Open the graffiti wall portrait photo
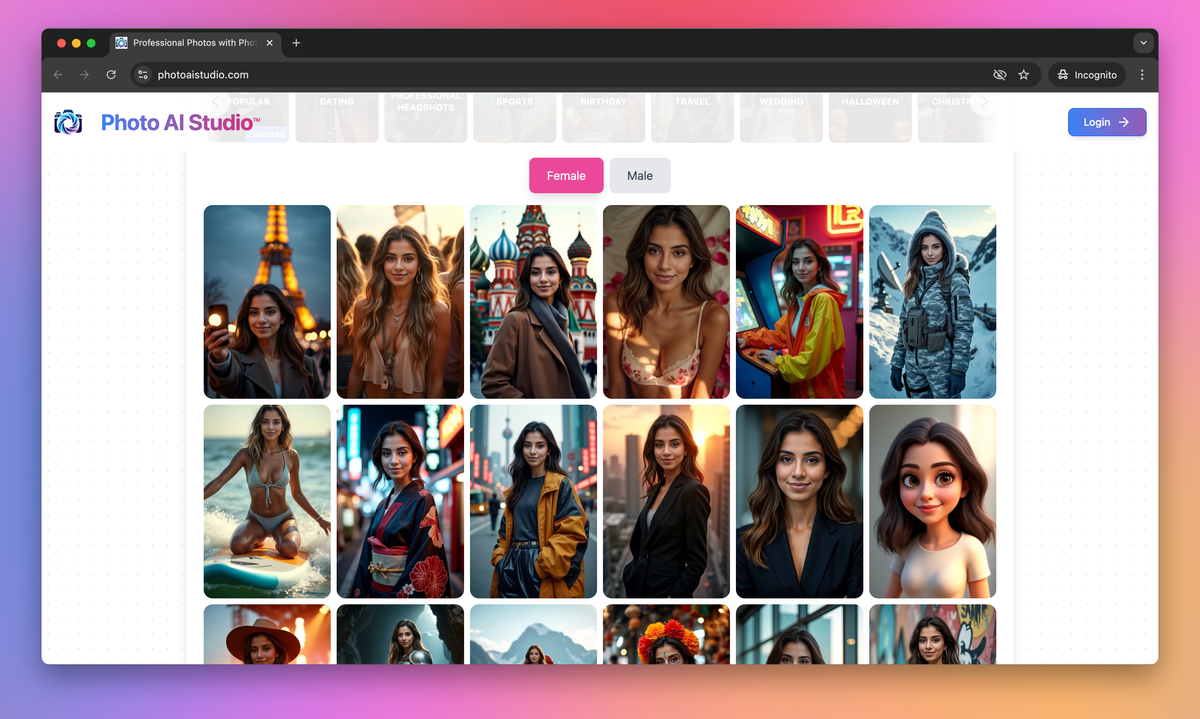Screen dimensions: 1200x719 tap(932, 634)
